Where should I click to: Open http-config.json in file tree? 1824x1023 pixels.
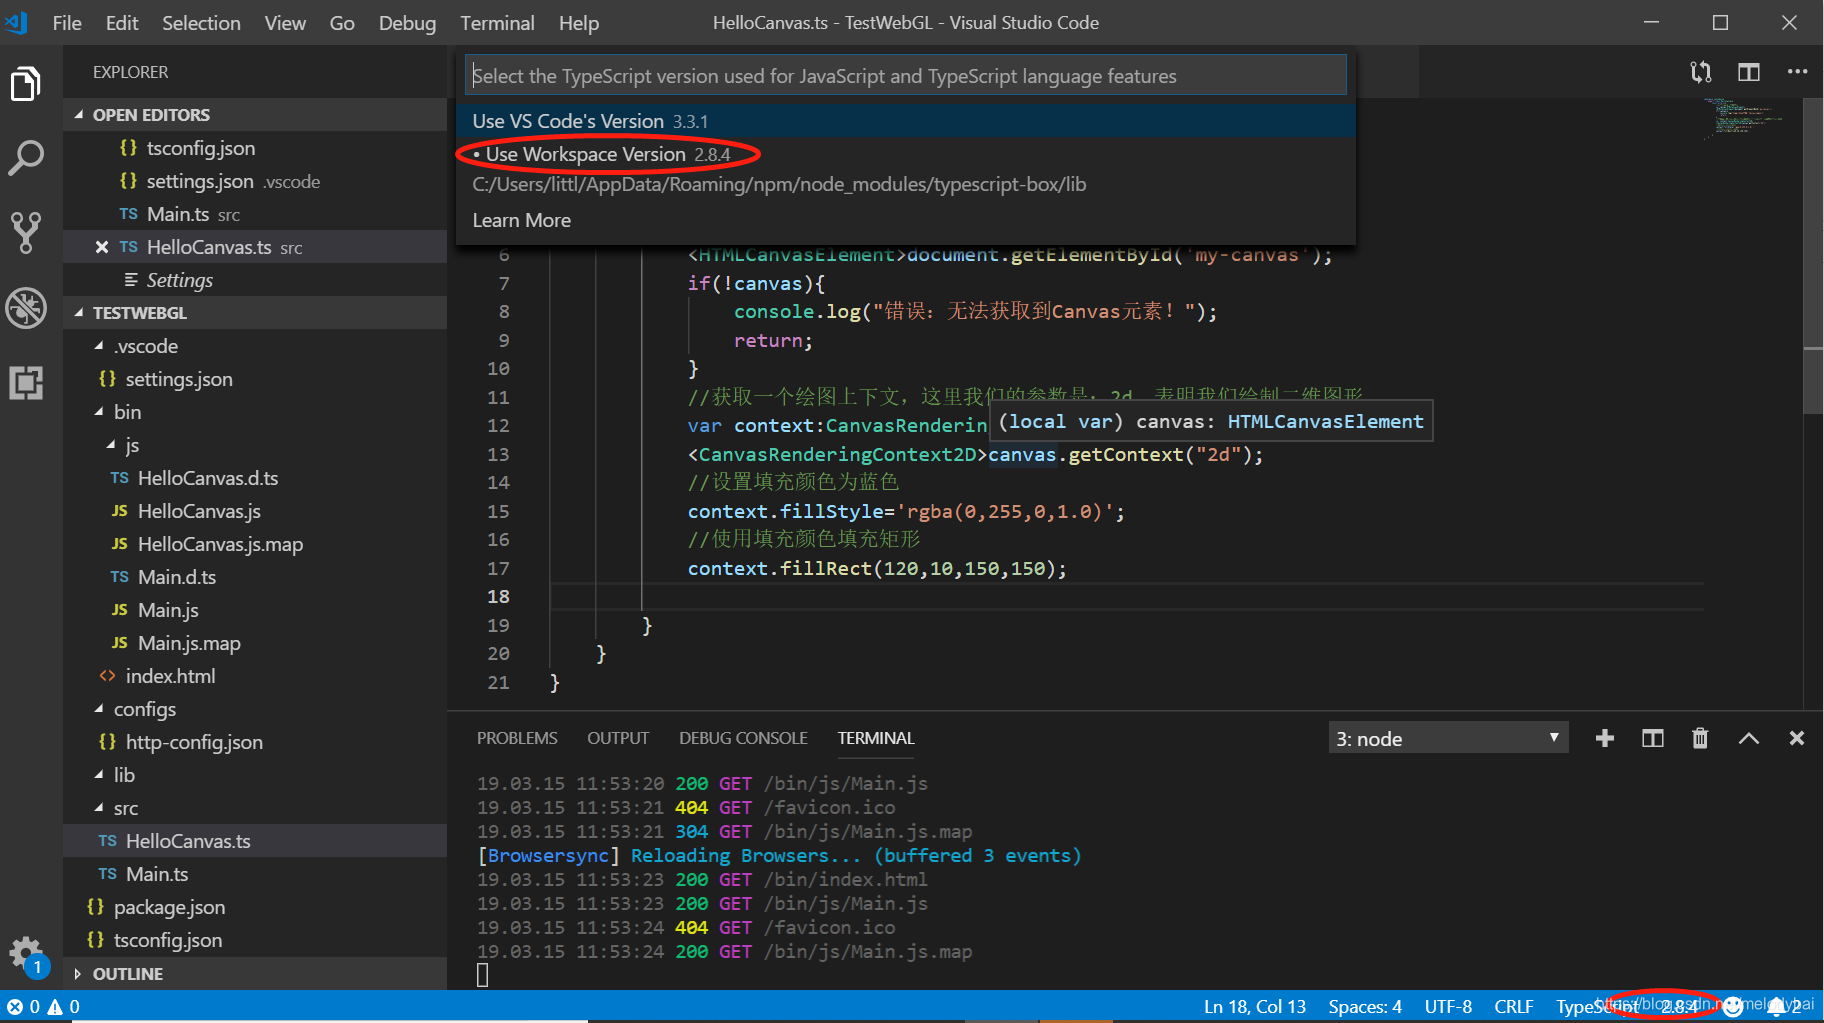click(255, 742)
